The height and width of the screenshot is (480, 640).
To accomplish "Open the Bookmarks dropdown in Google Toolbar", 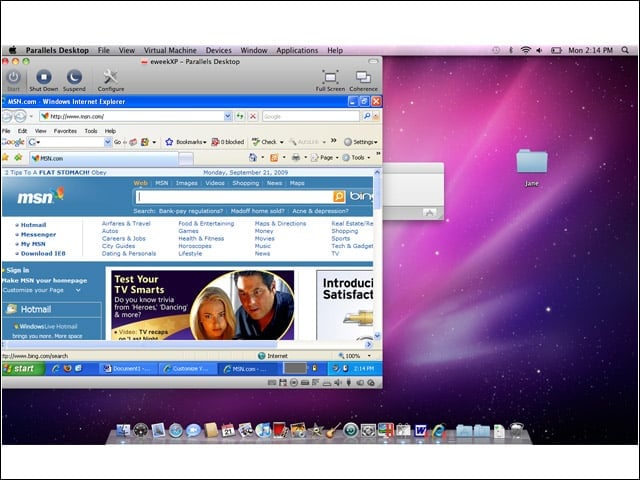I will pyautogui.click(x=204, y=142).
